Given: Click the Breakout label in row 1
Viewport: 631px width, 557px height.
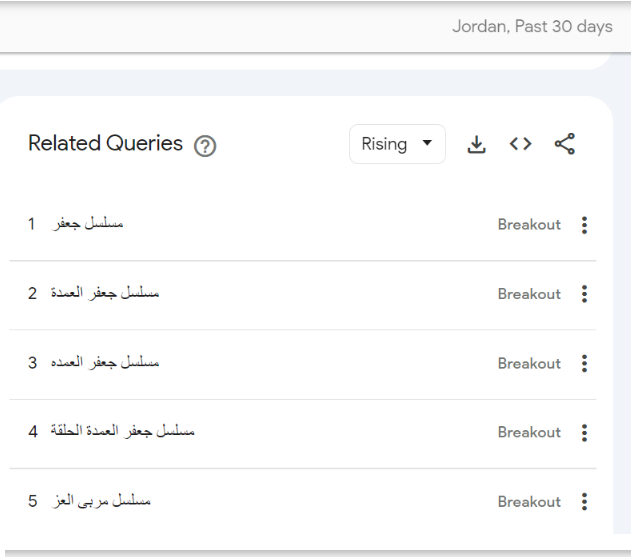Looking at the screenshot, I should [529, 226].
